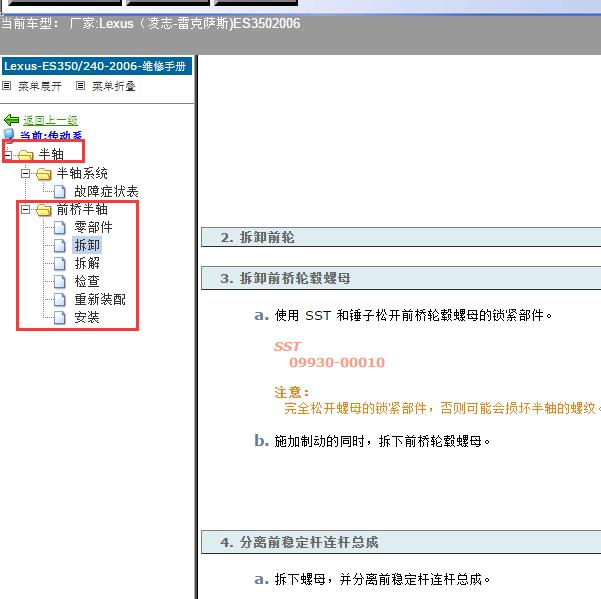
Task: Open the 拆解 page
Action: [x=87, y=263]
